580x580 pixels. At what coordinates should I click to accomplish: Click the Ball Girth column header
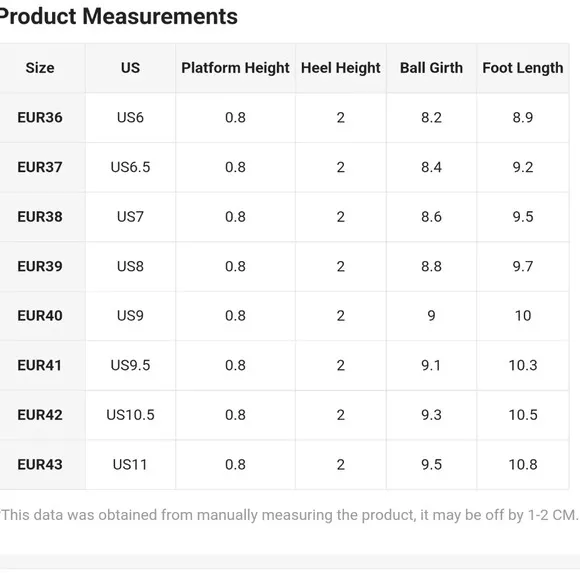pos(431,68)
